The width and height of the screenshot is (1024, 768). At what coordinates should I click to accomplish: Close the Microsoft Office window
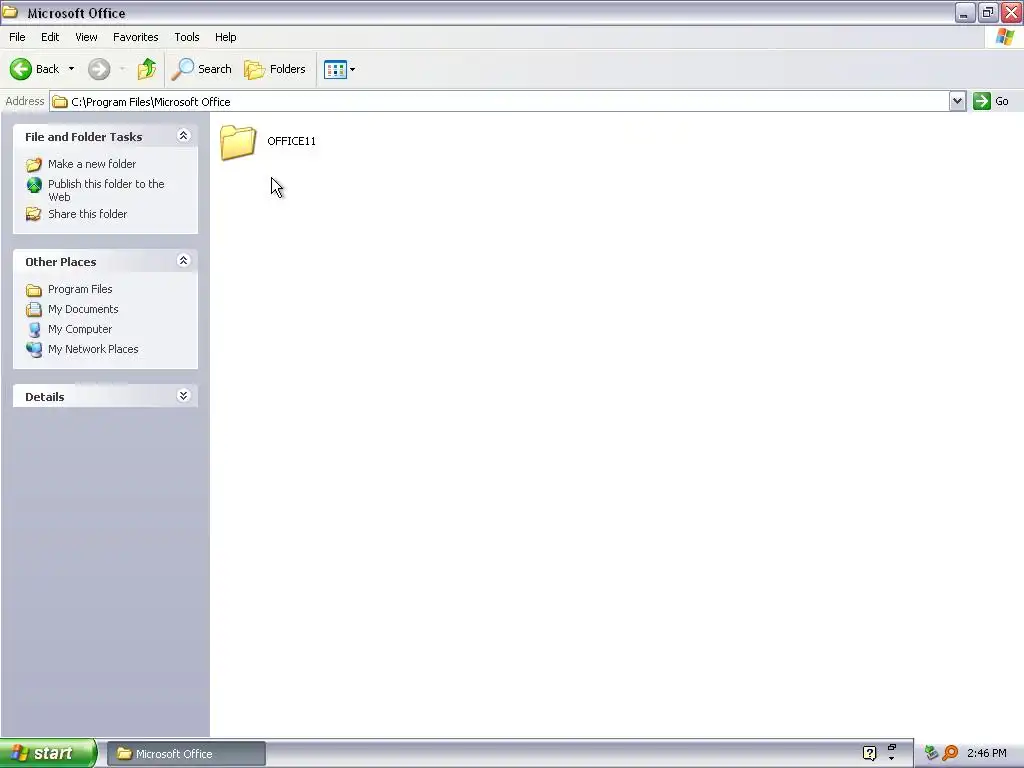click(x=1012, y=12)
